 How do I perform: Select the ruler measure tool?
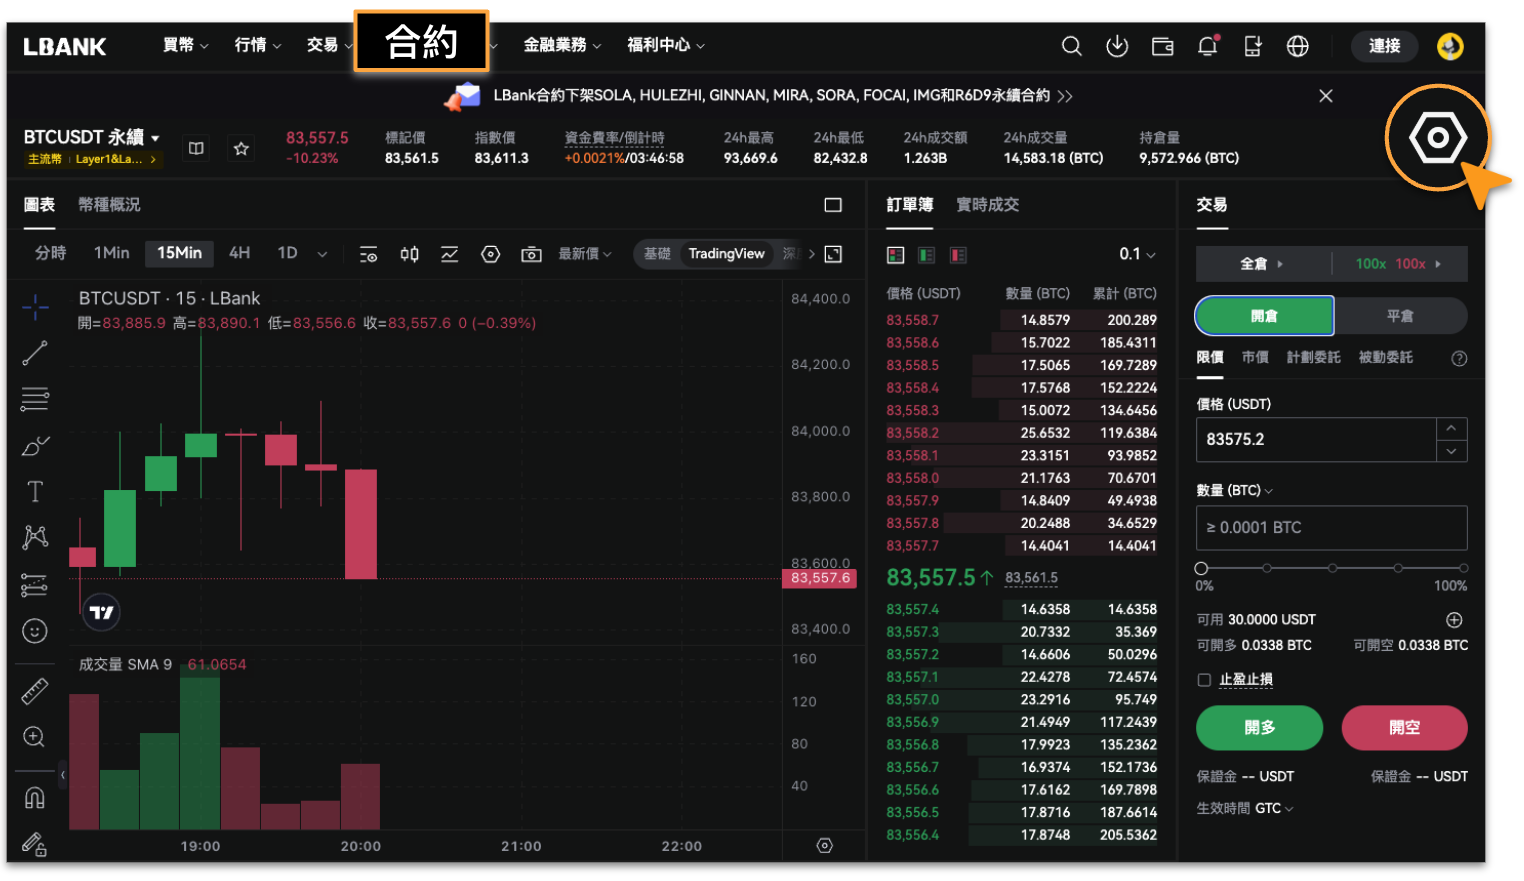pos(35,691)
